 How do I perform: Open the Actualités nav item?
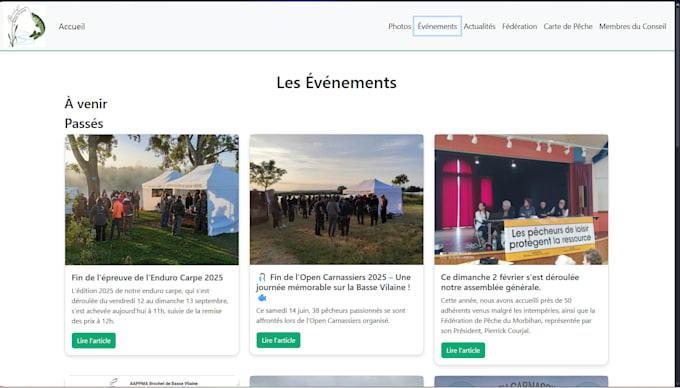(x=479, y=26)
